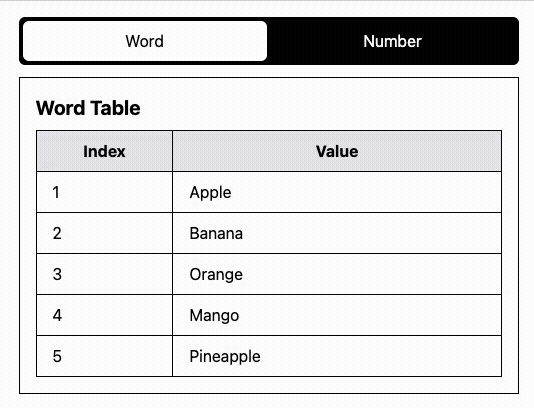
Task: Click the Pineapple cell
Action: pos(337,356)
